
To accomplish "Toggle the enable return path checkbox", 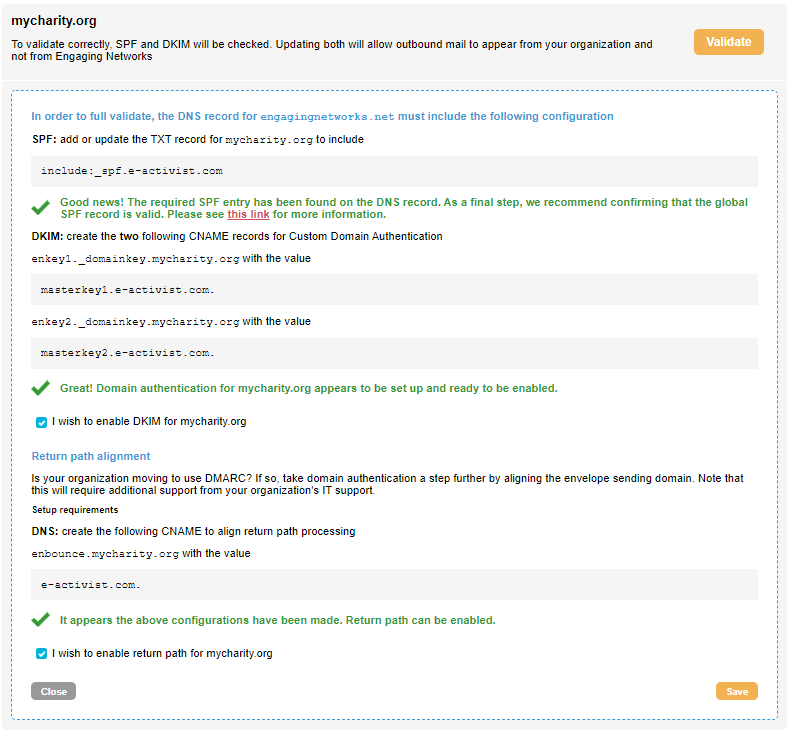I will (x=42, y=654).
